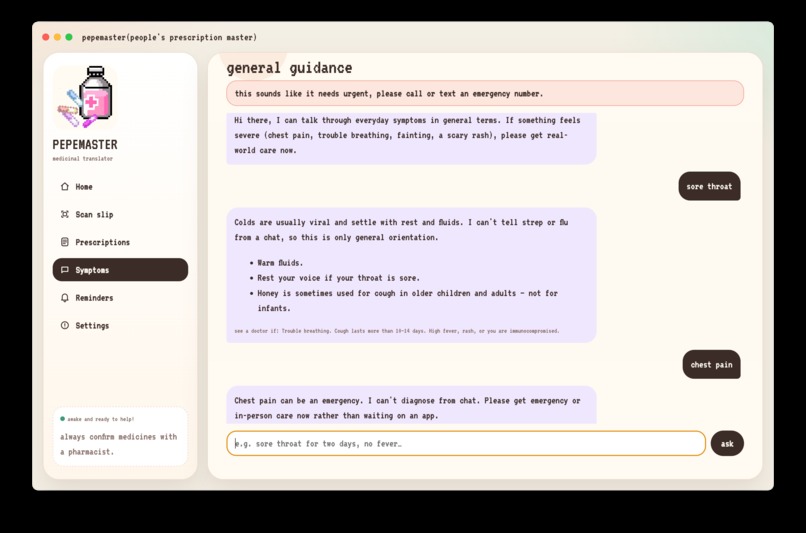Viewport: 806px width, 533px height.
Task: Click the Prescriptions document icon
Action: (65, 242)
